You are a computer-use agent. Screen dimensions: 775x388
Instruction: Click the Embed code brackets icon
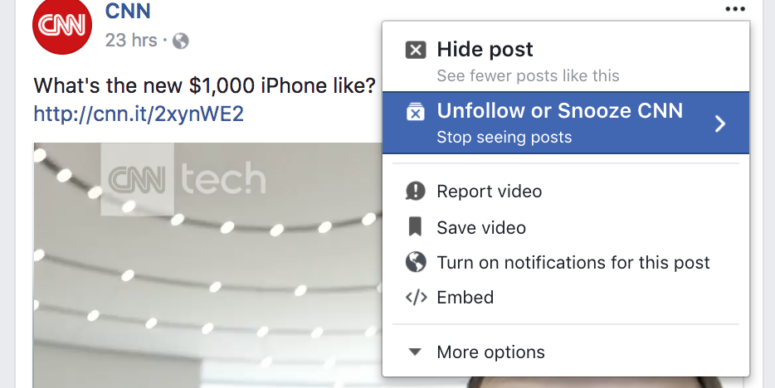(416, 297)
